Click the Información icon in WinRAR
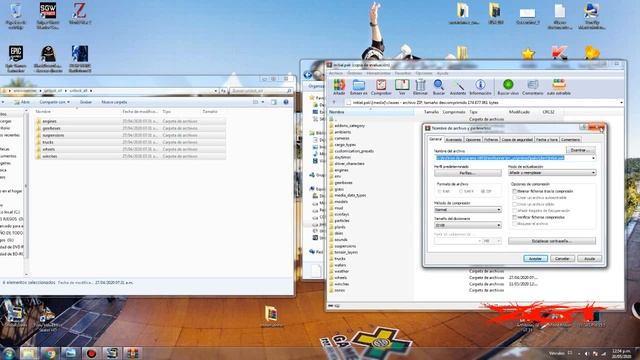This screenshot has height=360, width=640. click(x=480, y=87)
